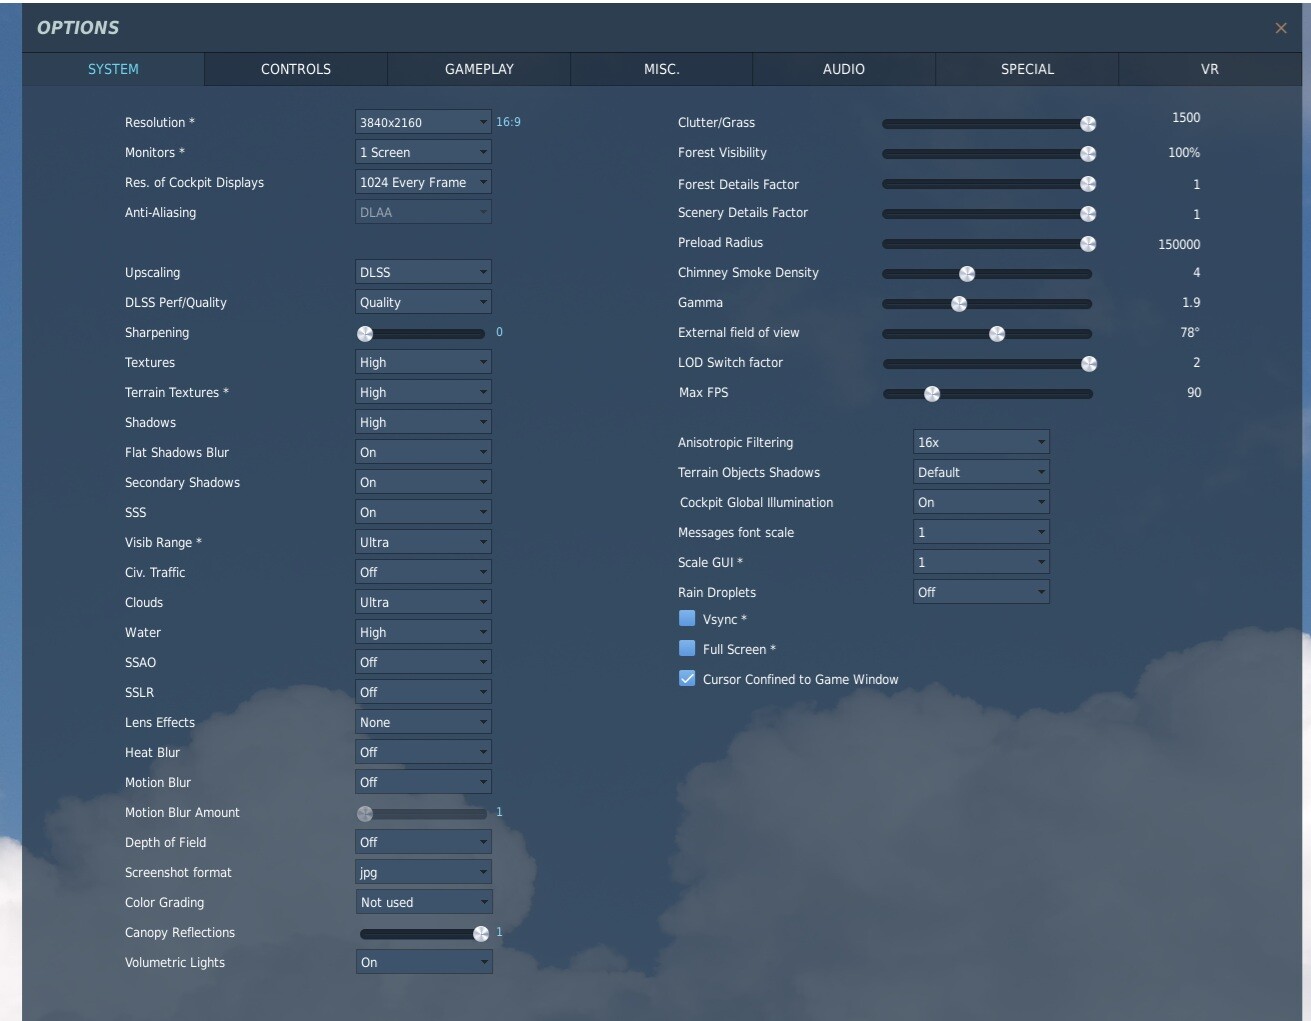Expand the Heat Blur dropdown

point(423,752)
